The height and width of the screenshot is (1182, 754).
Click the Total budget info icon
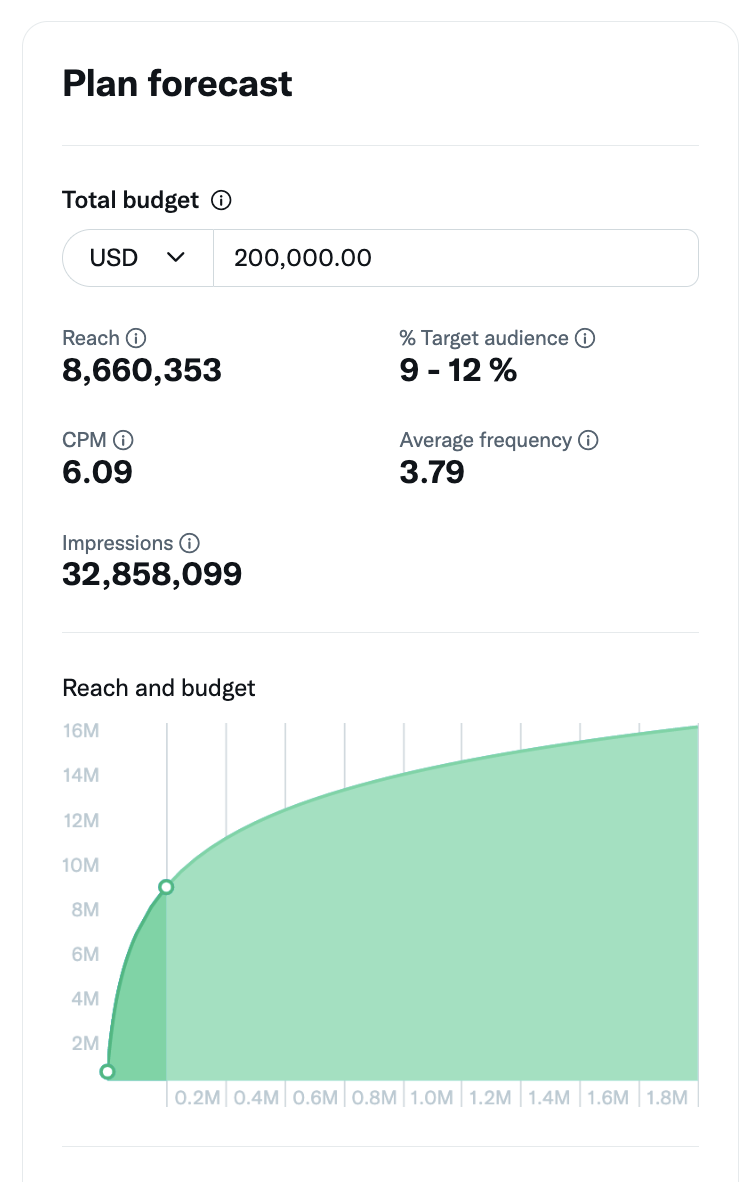coord(221,201)
